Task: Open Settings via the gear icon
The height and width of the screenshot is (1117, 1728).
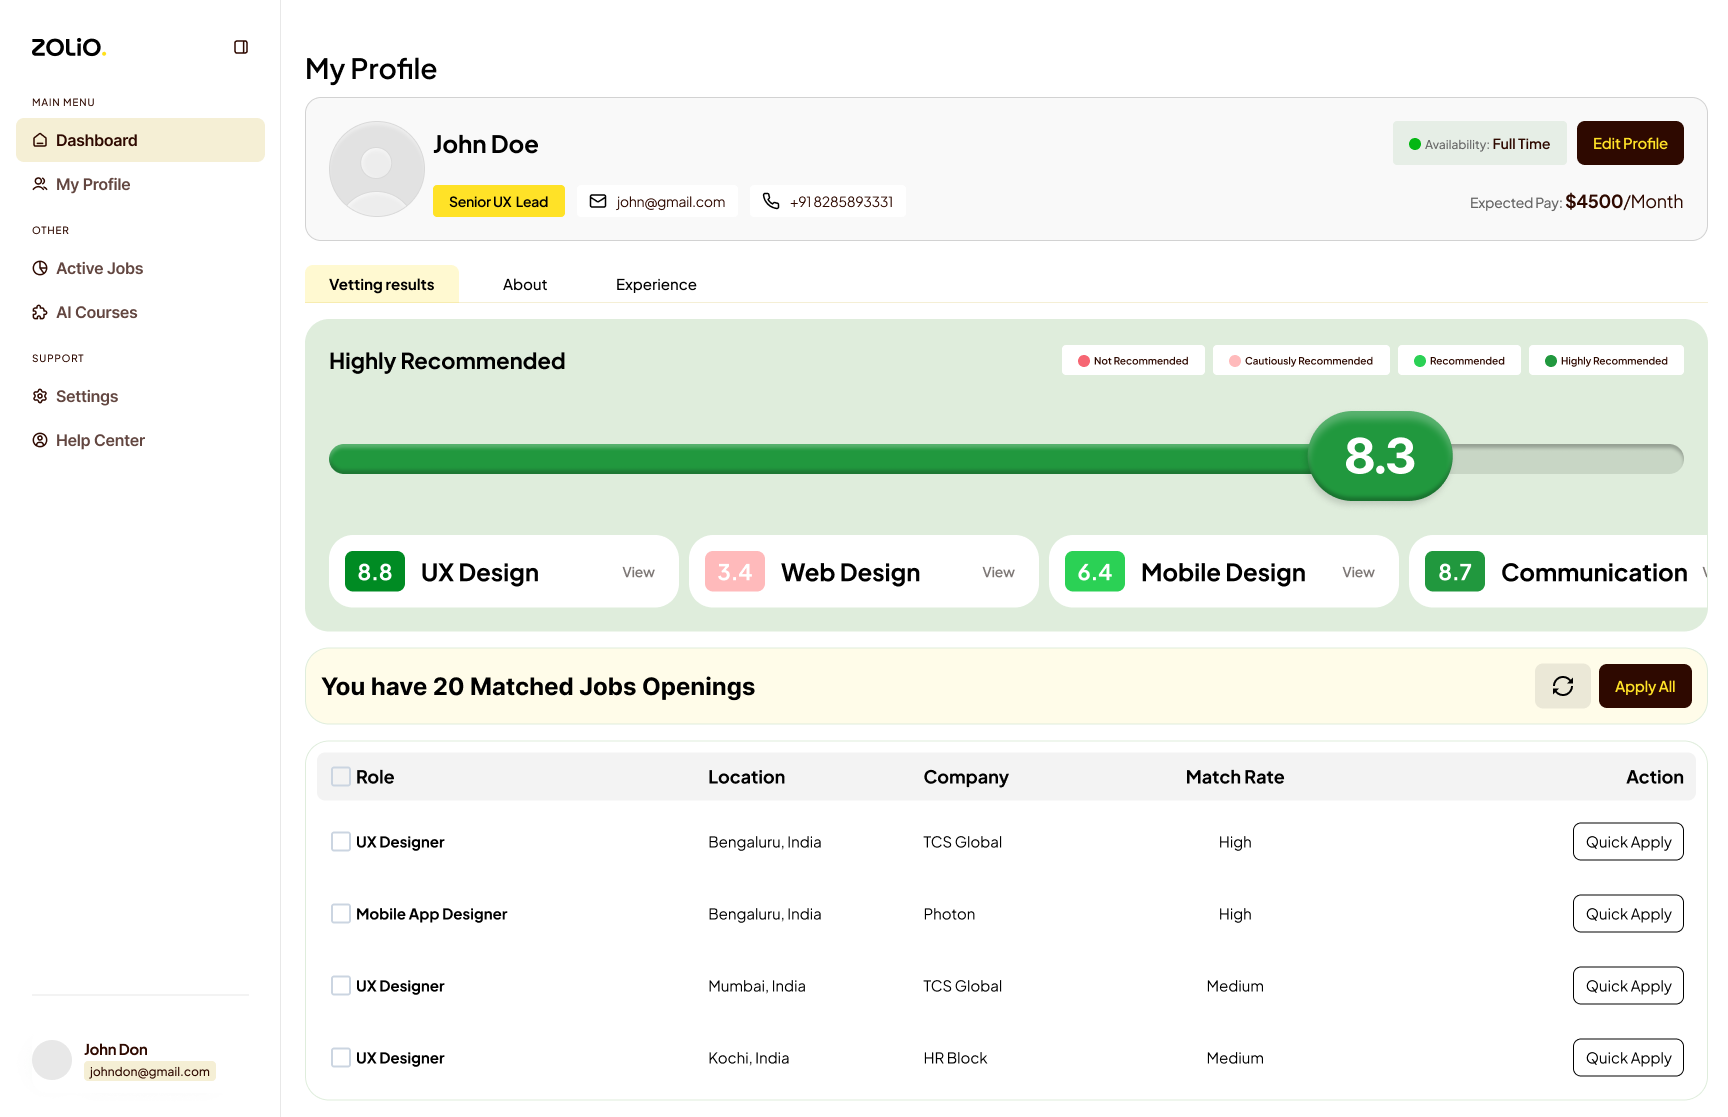Action: tap(40, 396)
